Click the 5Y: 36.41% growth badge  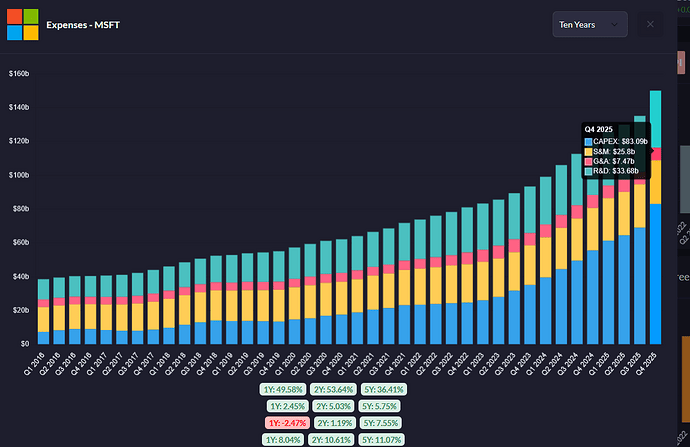pos(384,389)
